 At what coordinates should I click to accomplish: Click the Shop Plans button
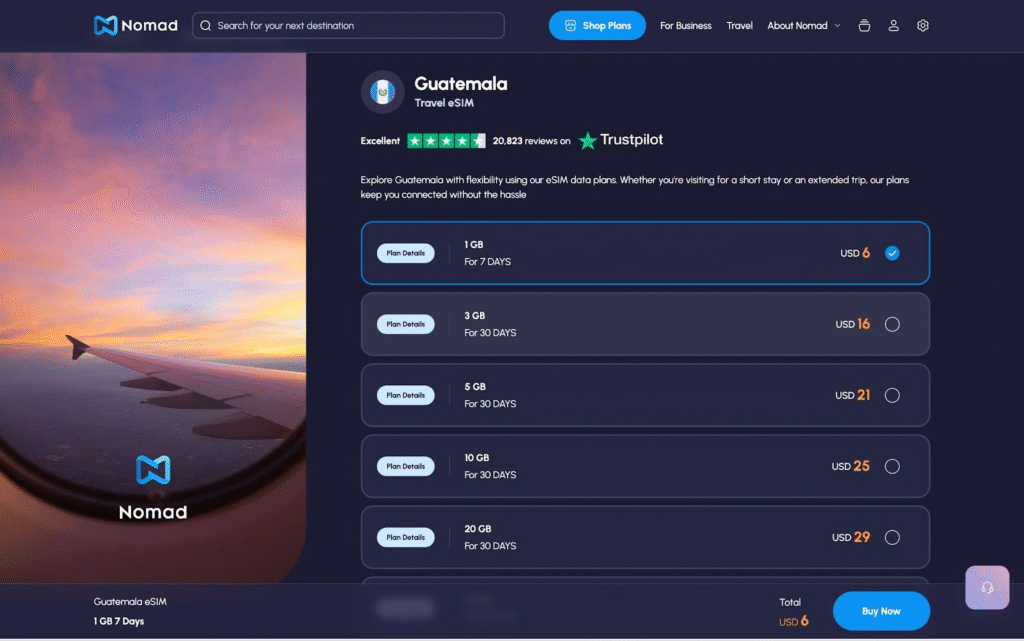pyautogui.click(x=597, y=25)
